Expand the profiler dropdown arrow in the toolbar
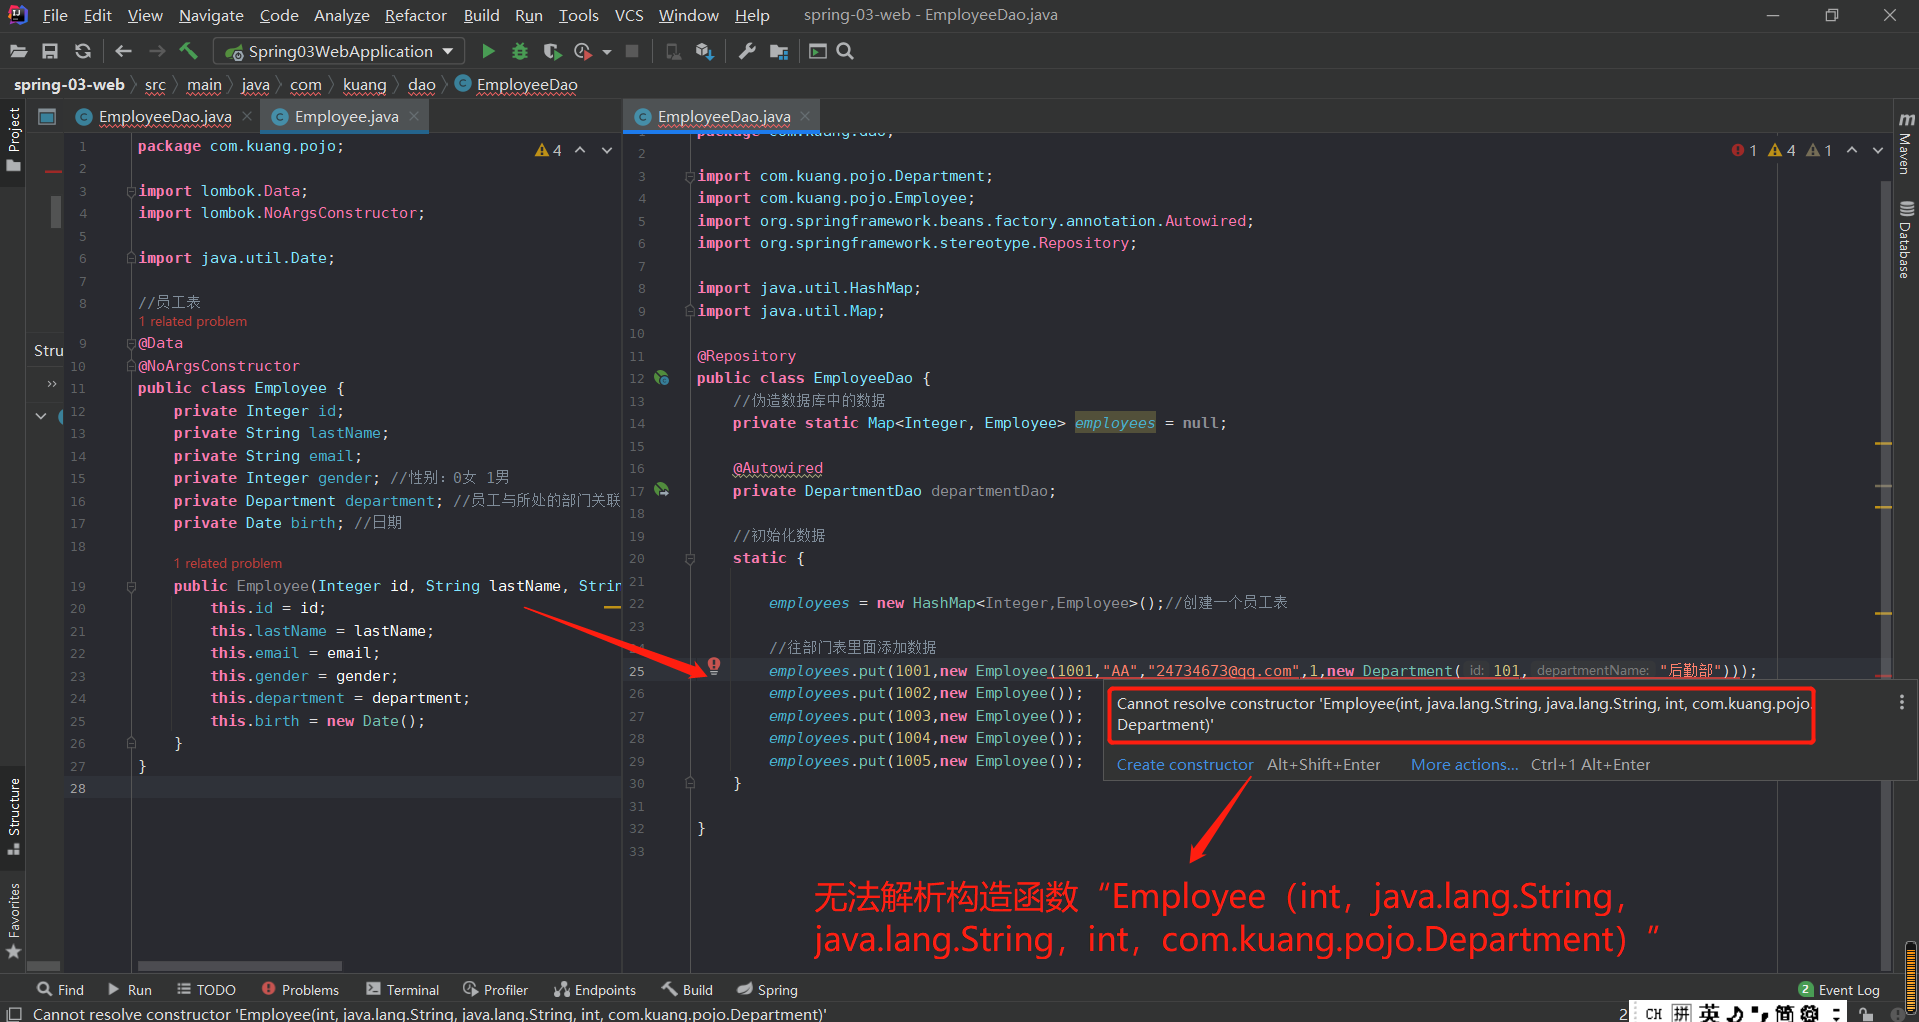 [x=606, y=51]
